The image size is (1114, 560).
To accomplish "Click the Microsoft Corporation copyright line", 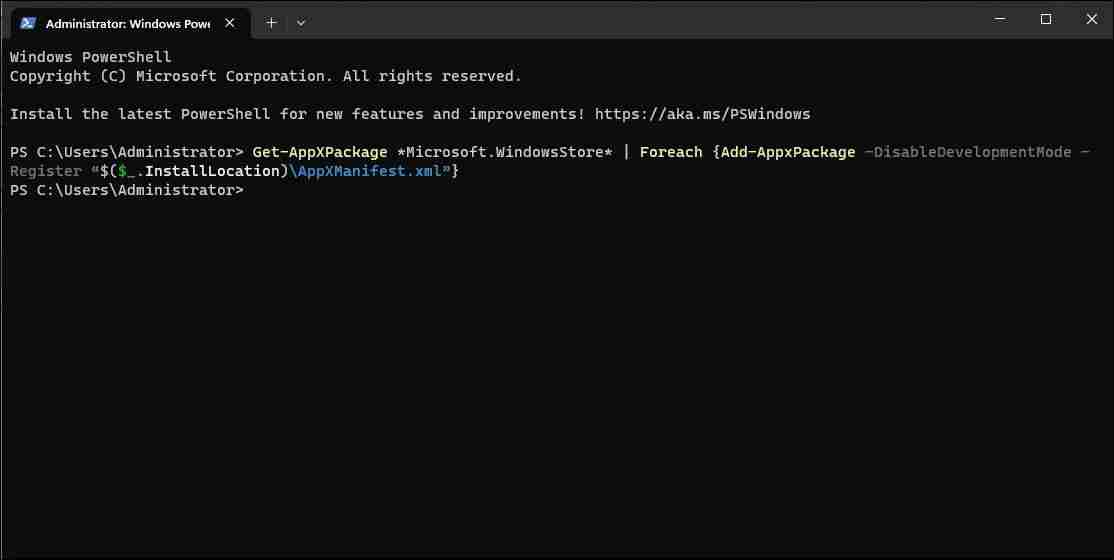I will [265, 76].
